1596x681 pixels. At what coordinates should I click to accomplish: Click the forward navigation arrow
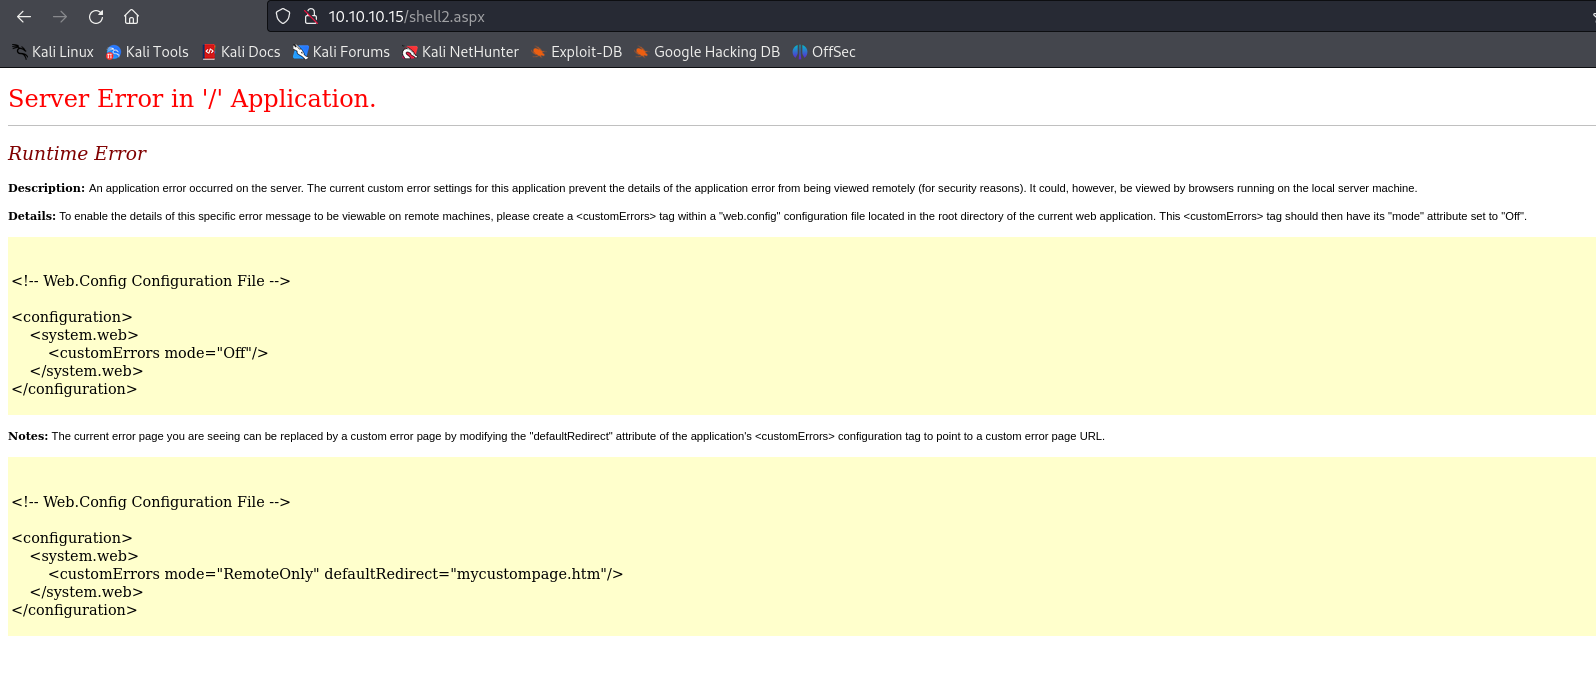(60, 17)
